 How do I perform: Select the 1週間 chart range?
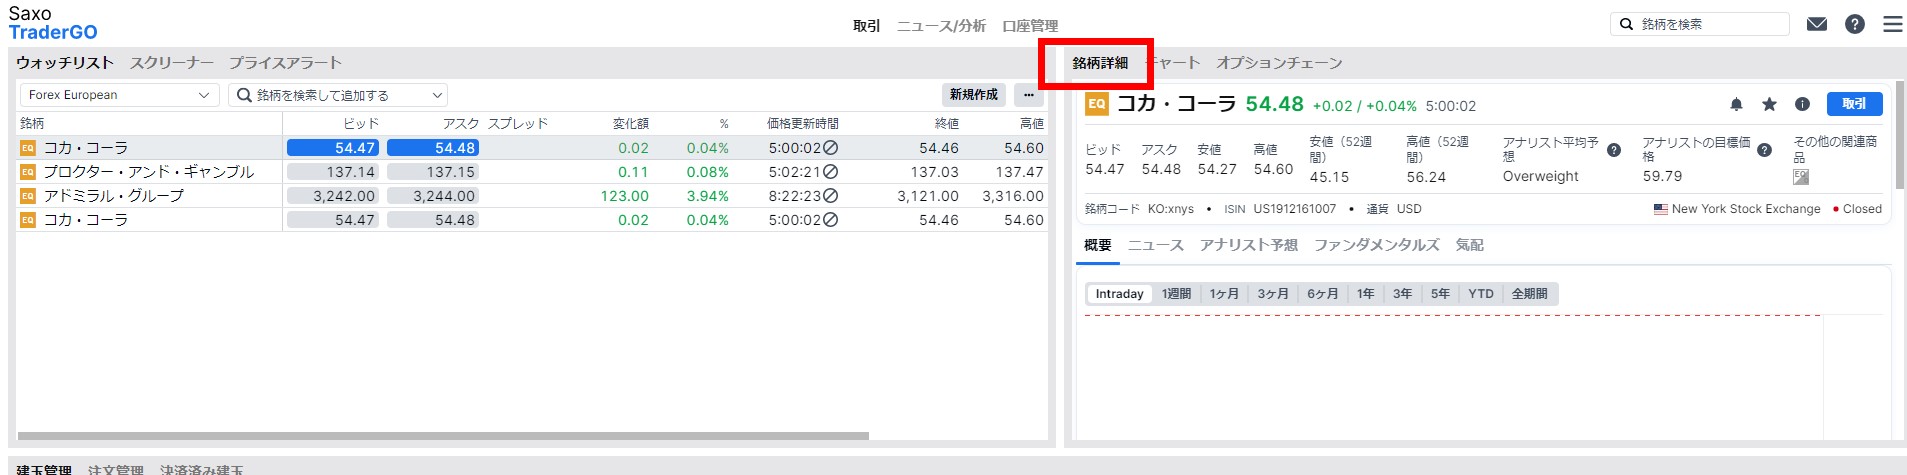[1176, 294]
